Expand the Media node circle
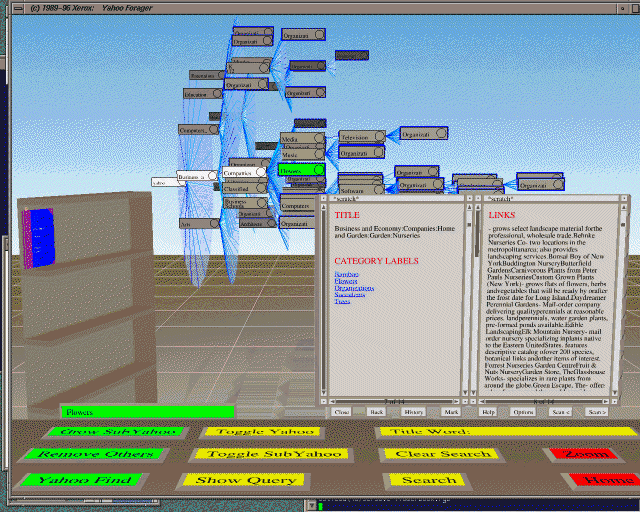Image resolution: width=640 pixels, height=512 pixels. [319, 138]
